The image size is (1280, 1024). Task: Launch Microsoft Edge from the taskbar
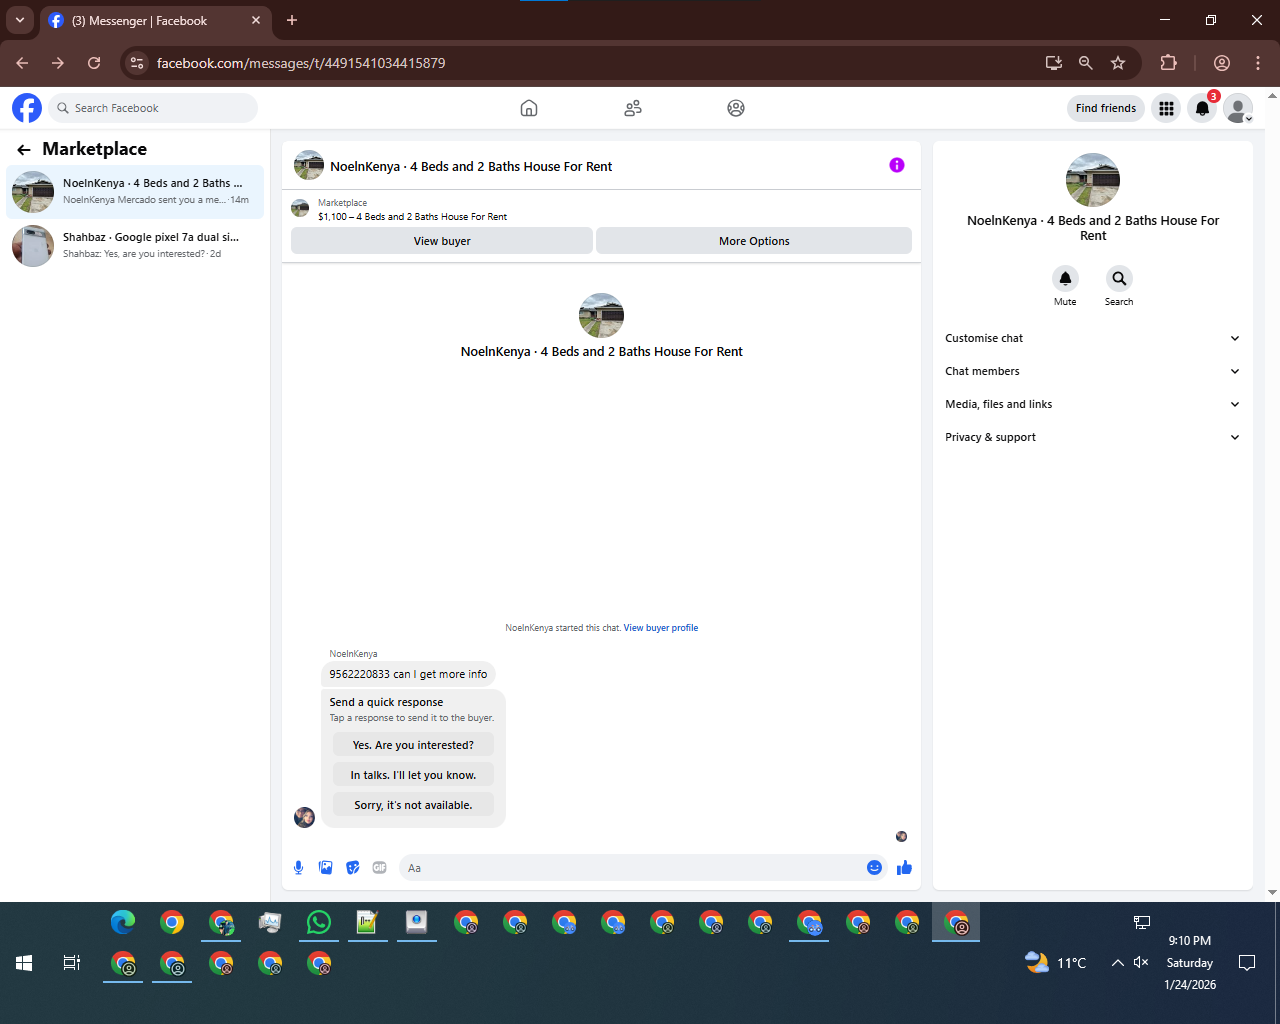pos(123,922)
